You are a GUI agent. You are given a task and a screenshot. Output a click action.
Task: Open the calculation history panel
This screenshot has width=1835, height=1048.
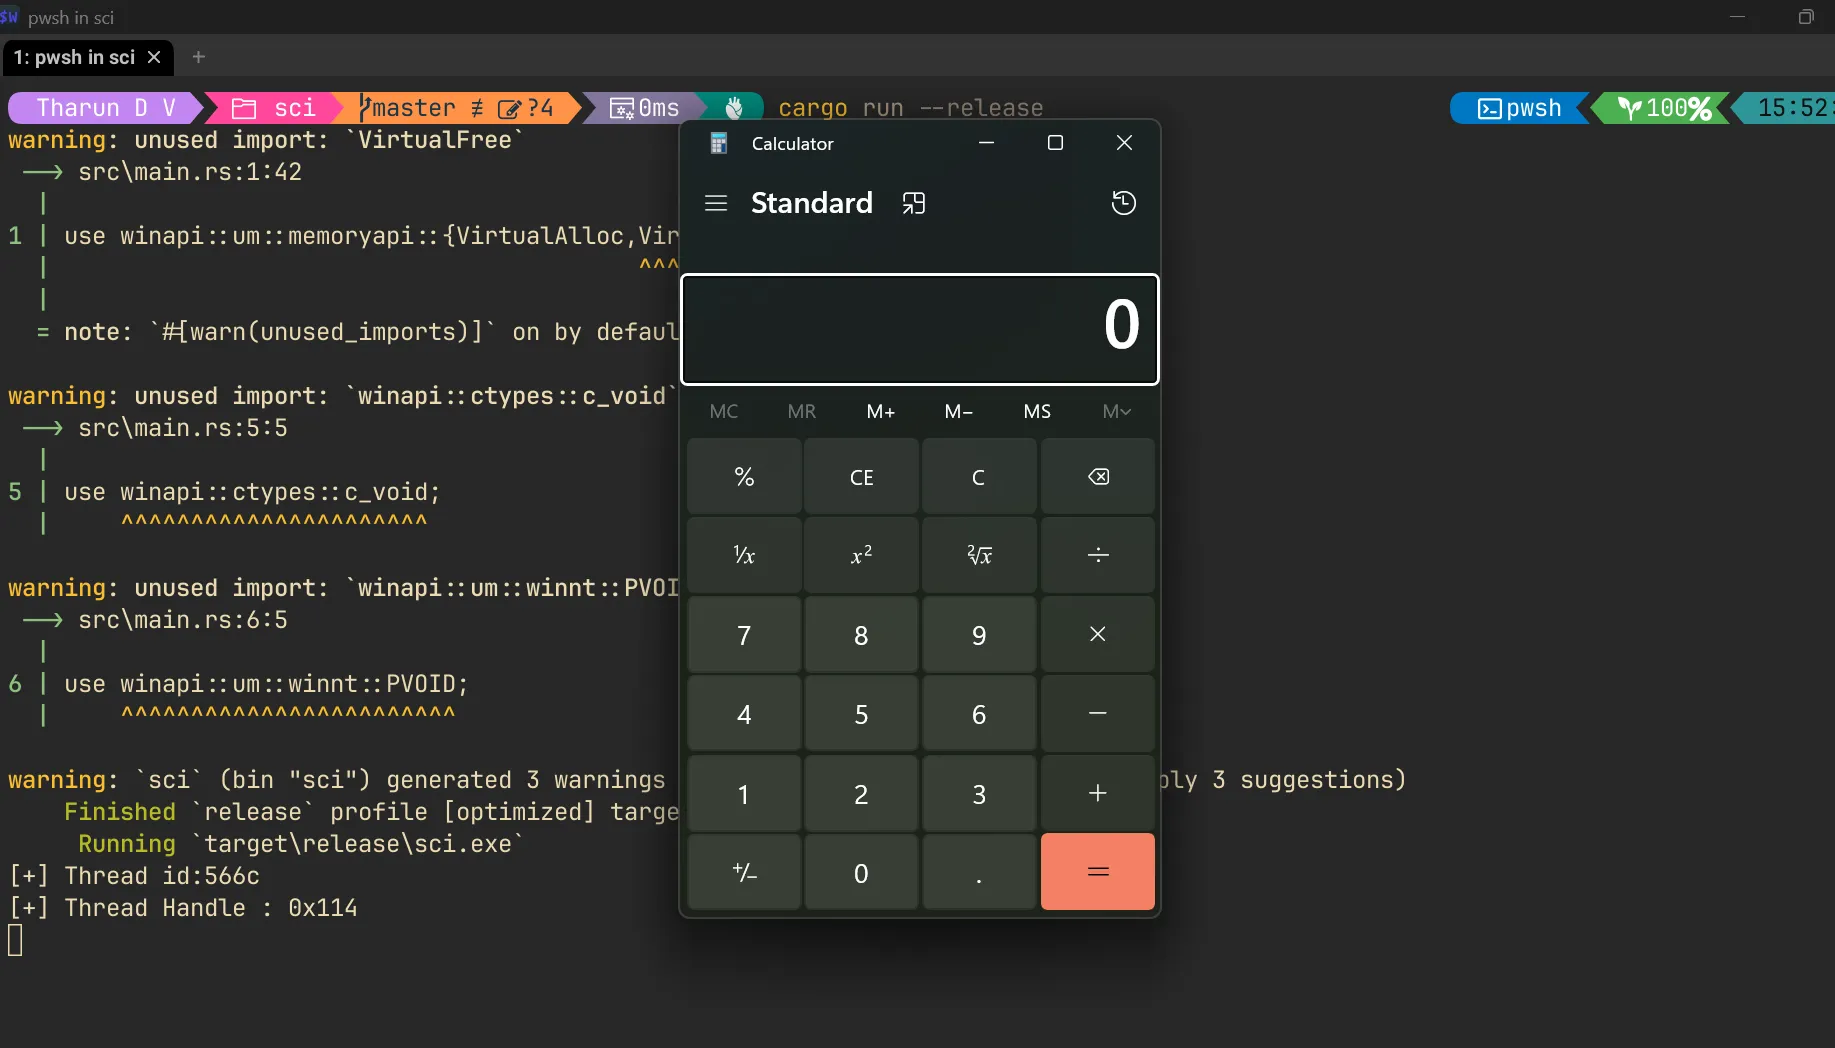point(1123,202)
